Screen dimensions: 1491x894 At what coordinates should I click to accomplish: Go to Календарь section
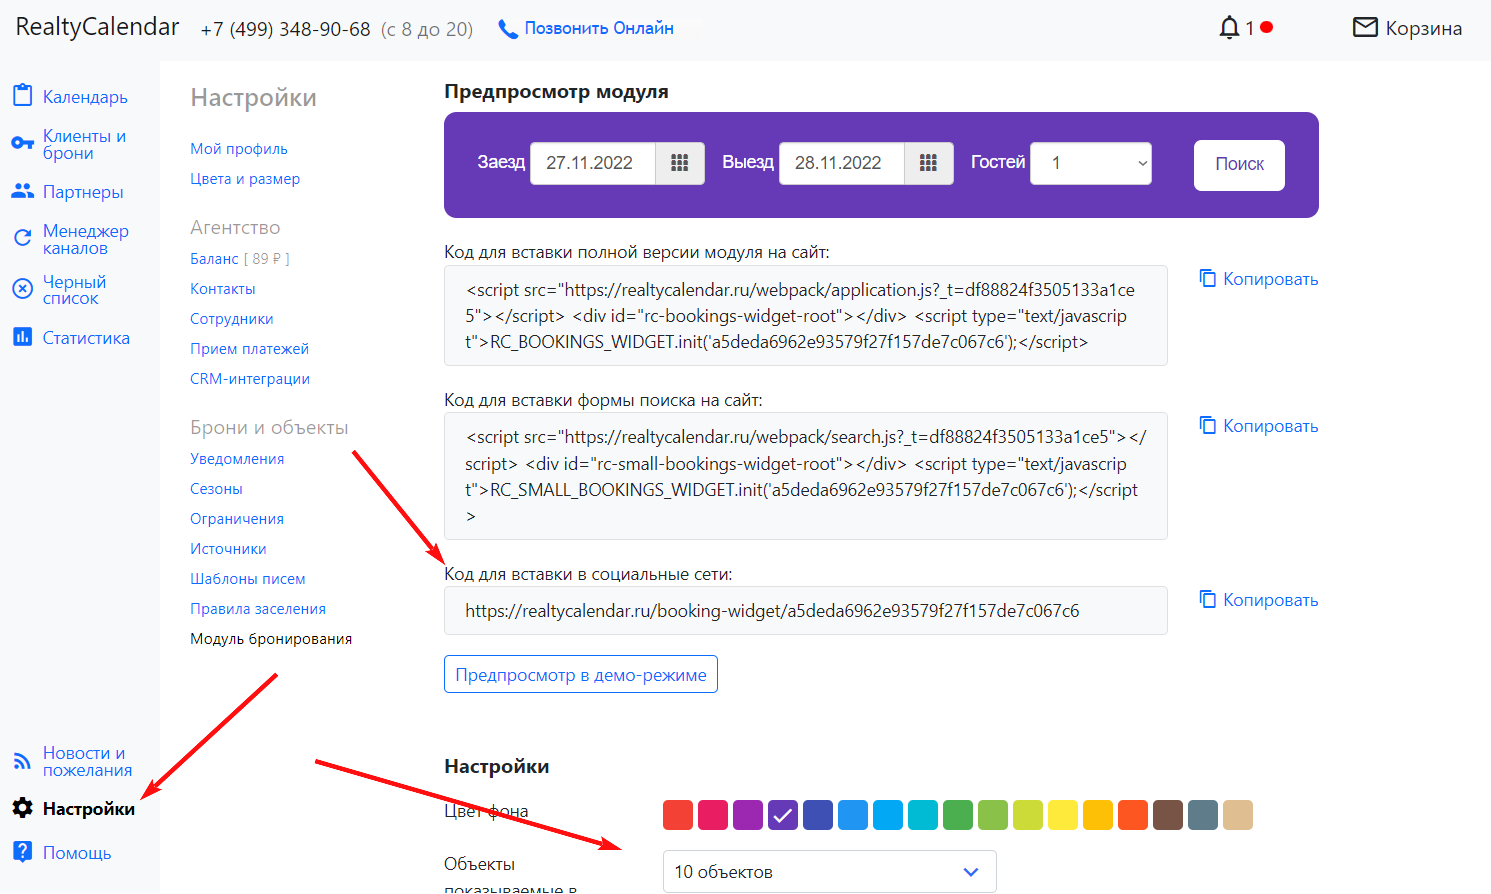85,97
